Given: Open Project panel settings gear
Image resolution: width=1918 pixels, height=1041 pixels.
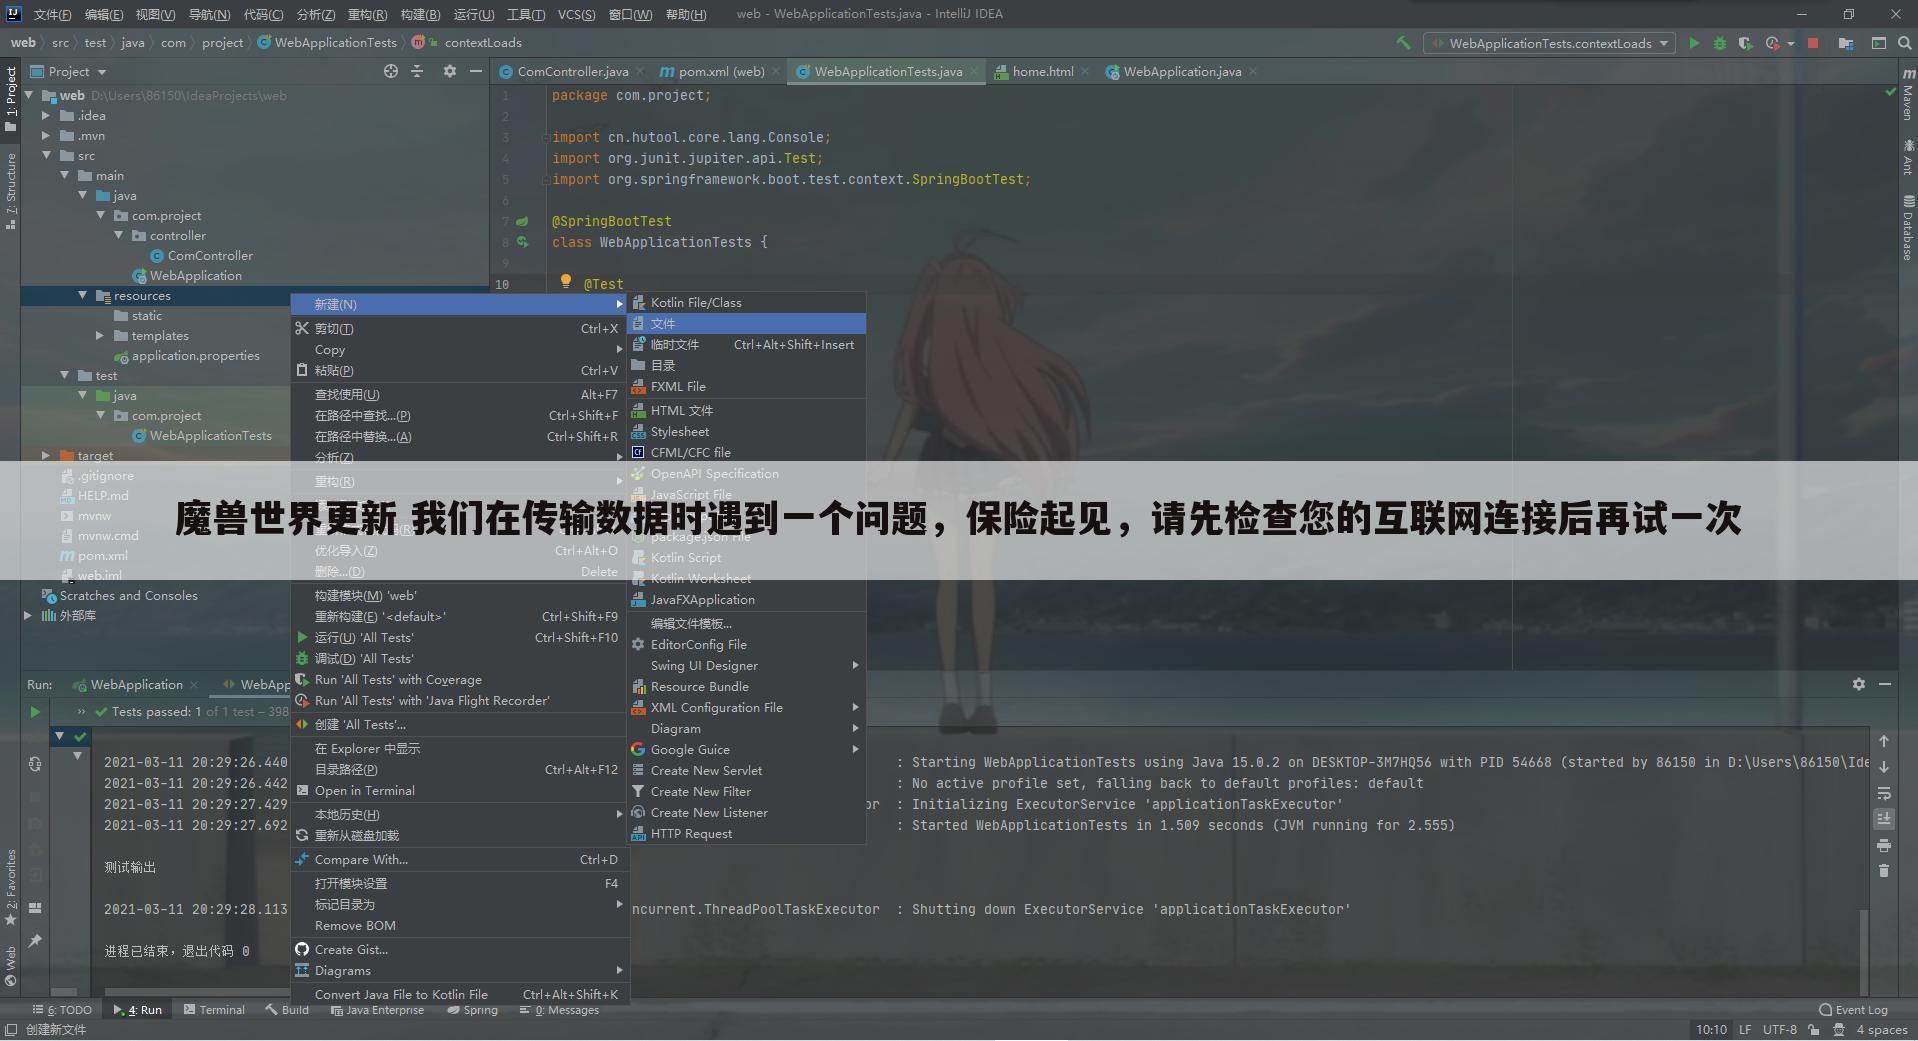Looking at the screenshot, I should coord(449,71).
